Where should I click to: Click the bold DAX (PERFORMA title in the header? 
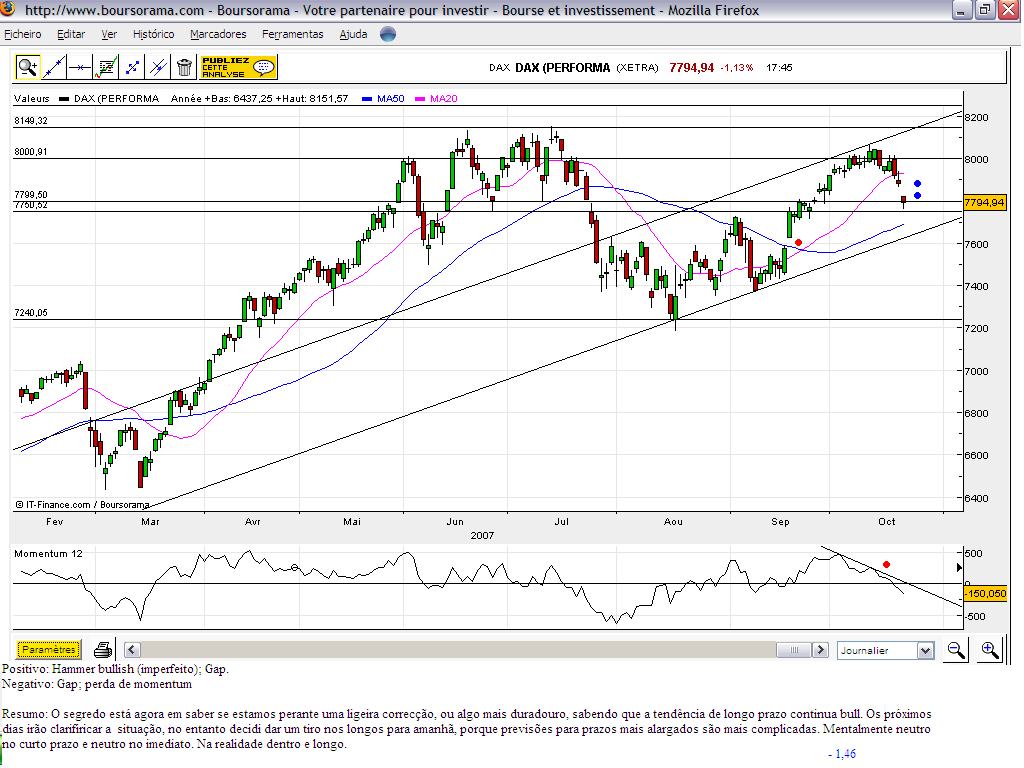562,68
